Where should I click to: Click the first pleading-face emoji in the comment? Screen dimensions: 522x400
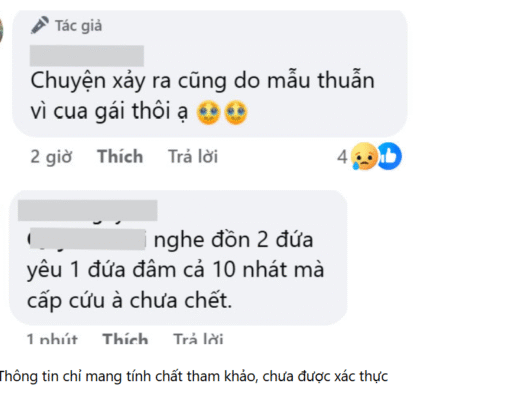point(208,112)
